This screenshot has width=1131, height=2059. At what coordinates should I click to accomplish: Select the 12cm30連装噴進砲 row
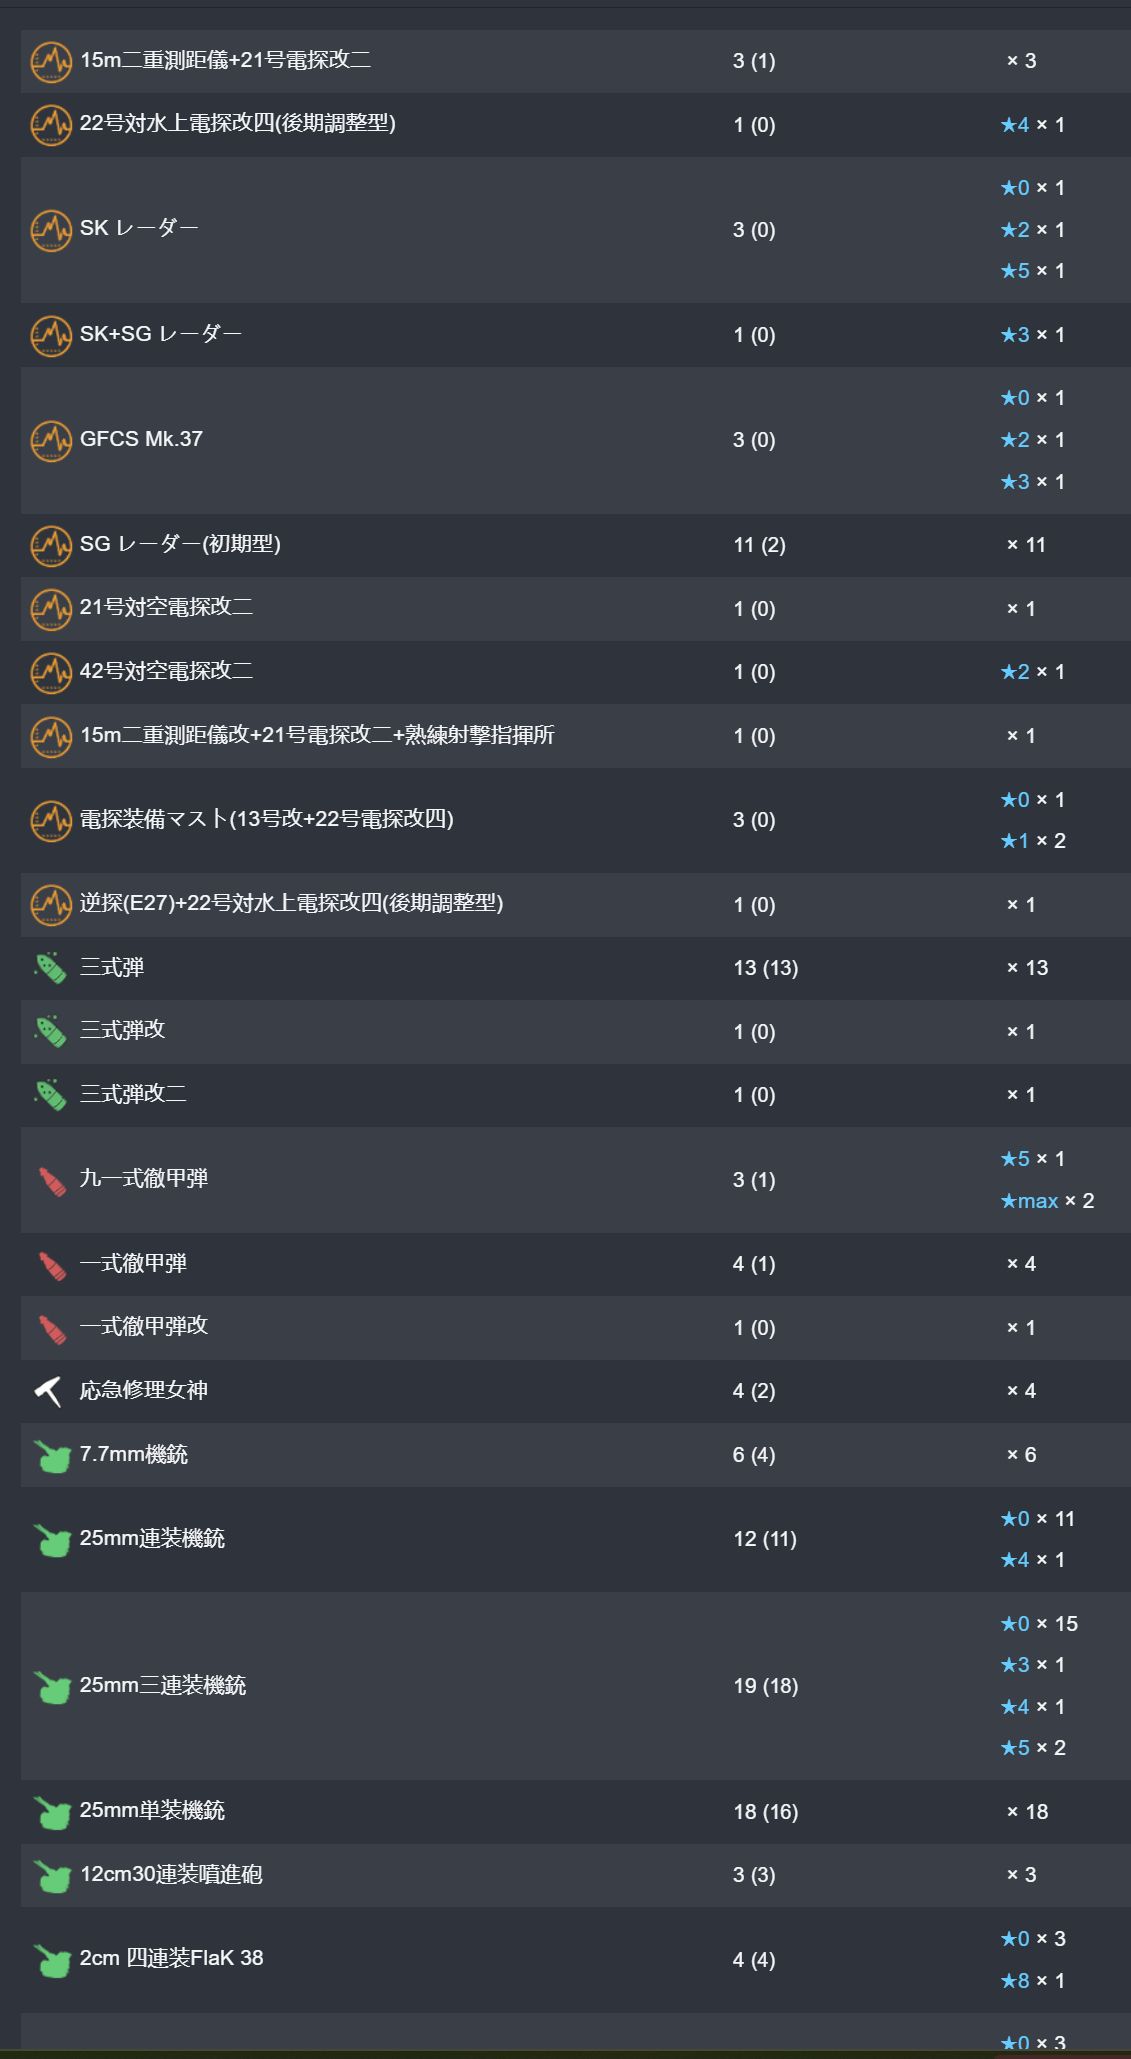(x=576, y=1875)
